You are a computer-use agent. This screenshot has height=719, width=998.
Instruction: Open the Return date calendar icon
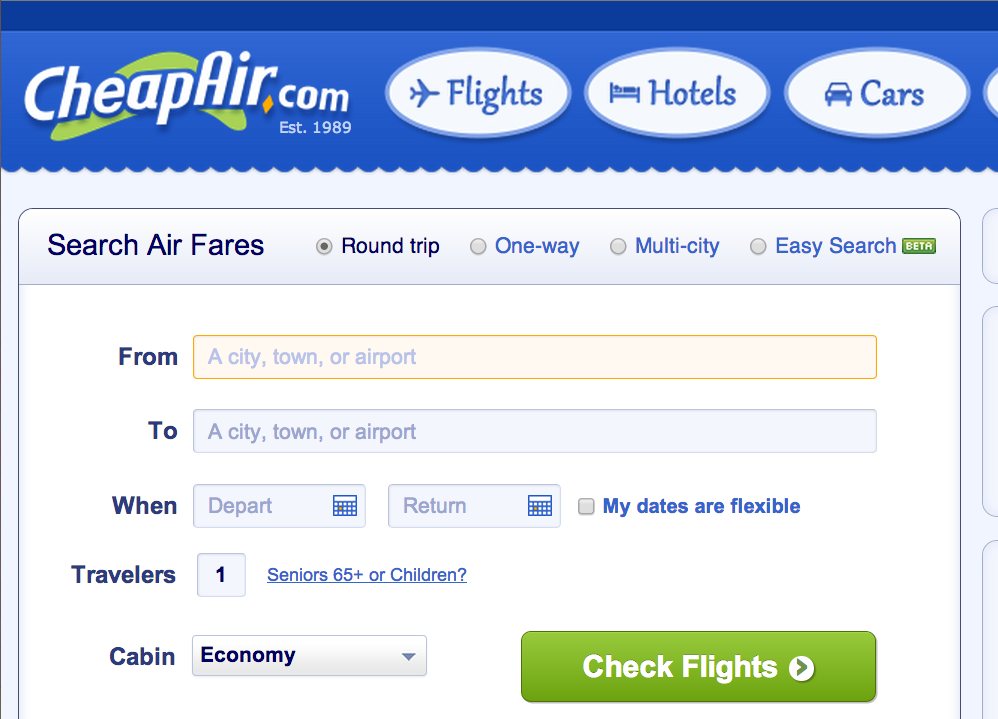(540, 505)
